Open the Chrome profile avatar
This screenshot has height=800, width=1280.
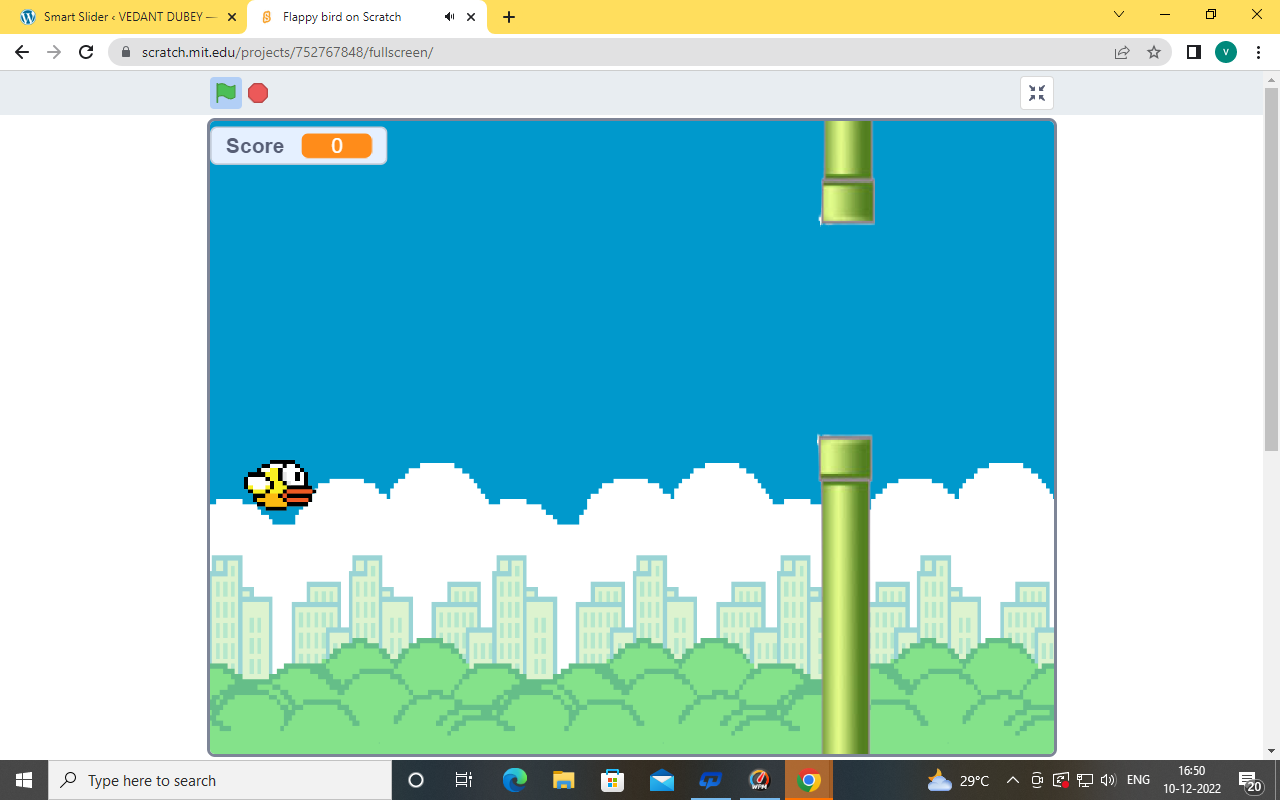(x=1226, y=52)
